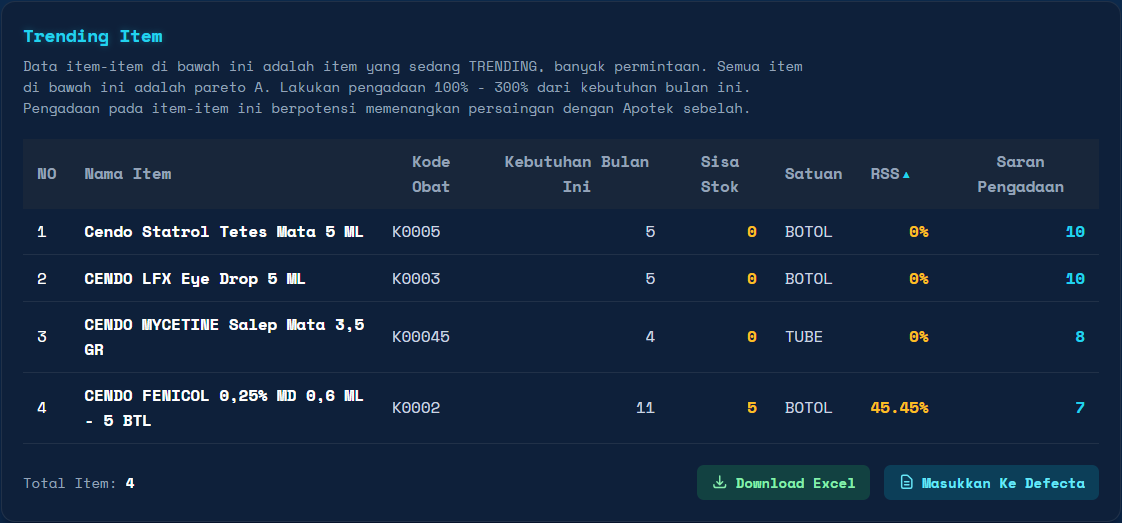
Task: Click the 45.45% RSS value
Action: (898, 408)
